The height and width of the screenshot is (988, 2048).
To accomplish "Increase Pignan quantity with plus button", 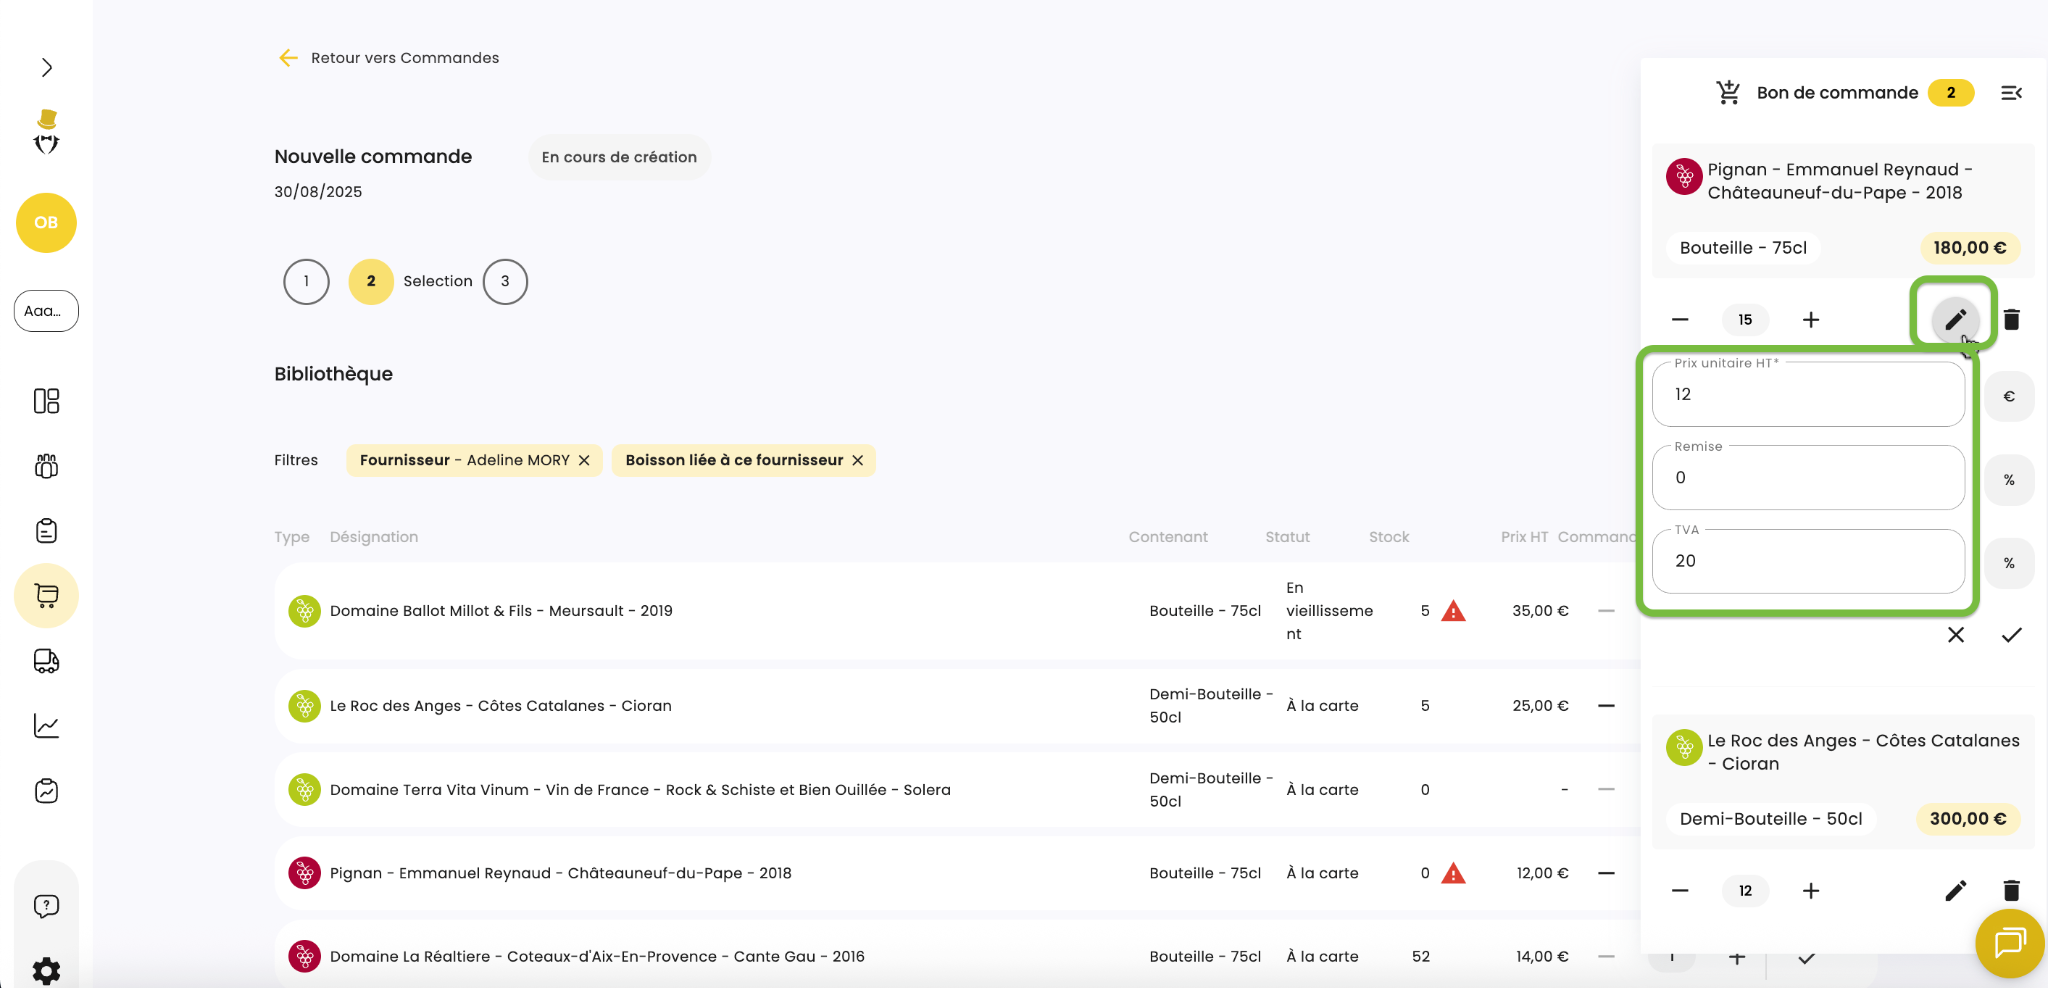I will click(1810, 320).
